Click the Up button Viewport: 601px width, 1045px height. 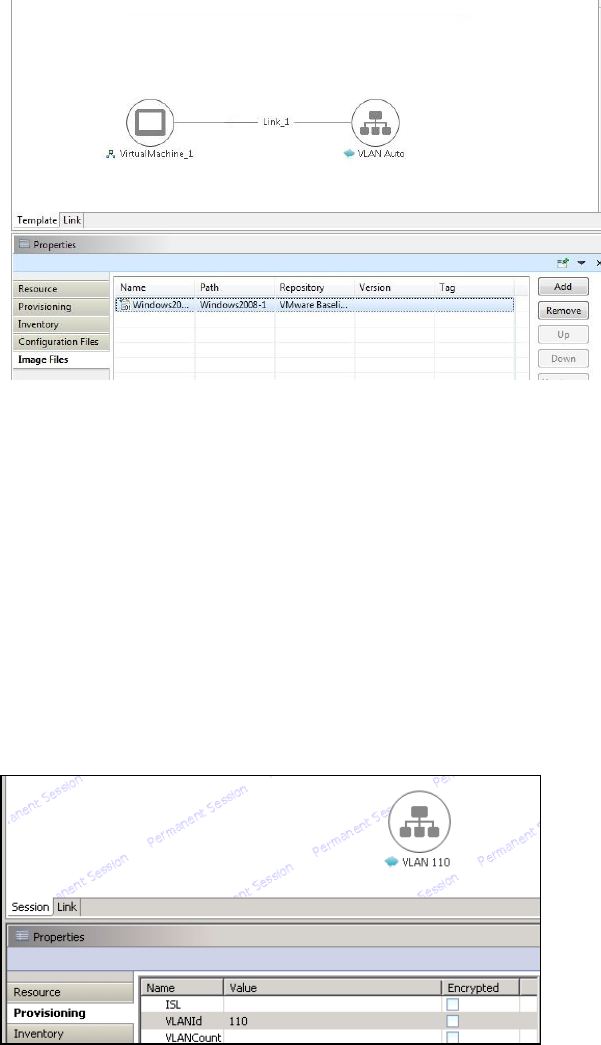point(563,335)
